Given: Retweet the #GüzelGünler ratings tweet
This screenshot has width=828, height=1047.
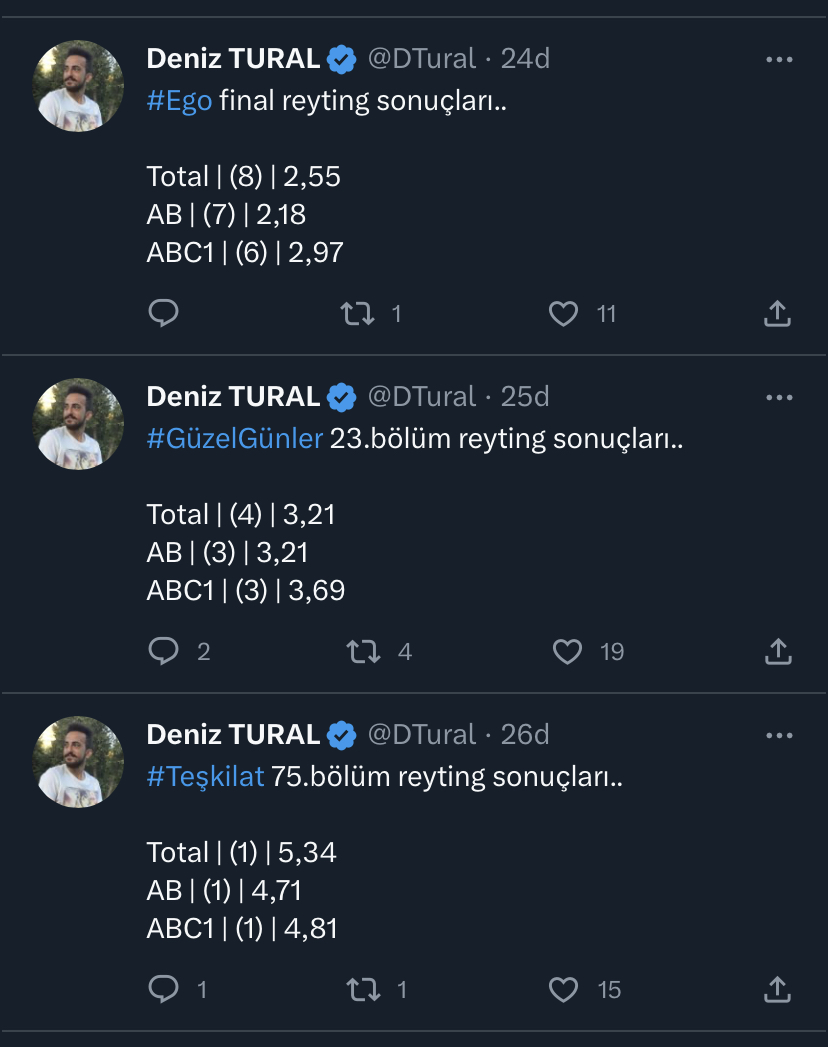Looking at the screenshot, I should [362, 652].
